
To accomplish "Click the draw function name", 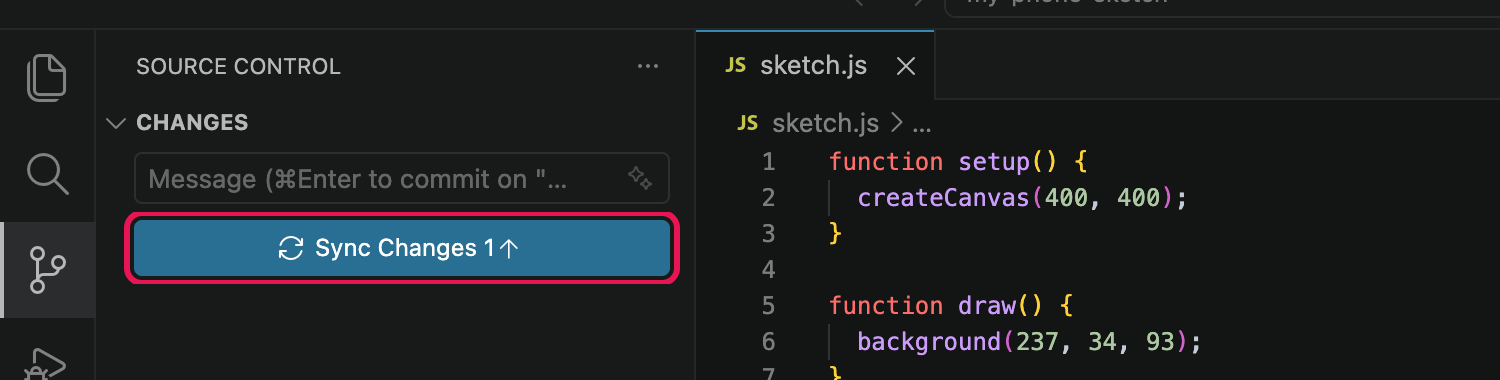I will (x=987, y=305).
